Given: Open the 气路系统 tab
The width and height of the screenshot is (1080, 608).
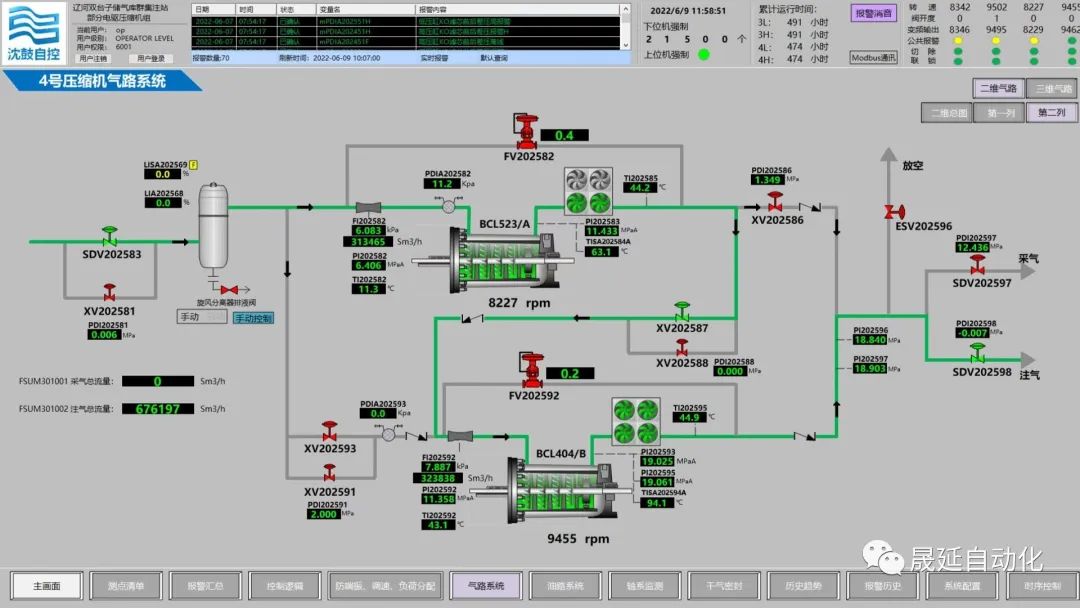Looking at the screenshot, I should pos(485,586).
